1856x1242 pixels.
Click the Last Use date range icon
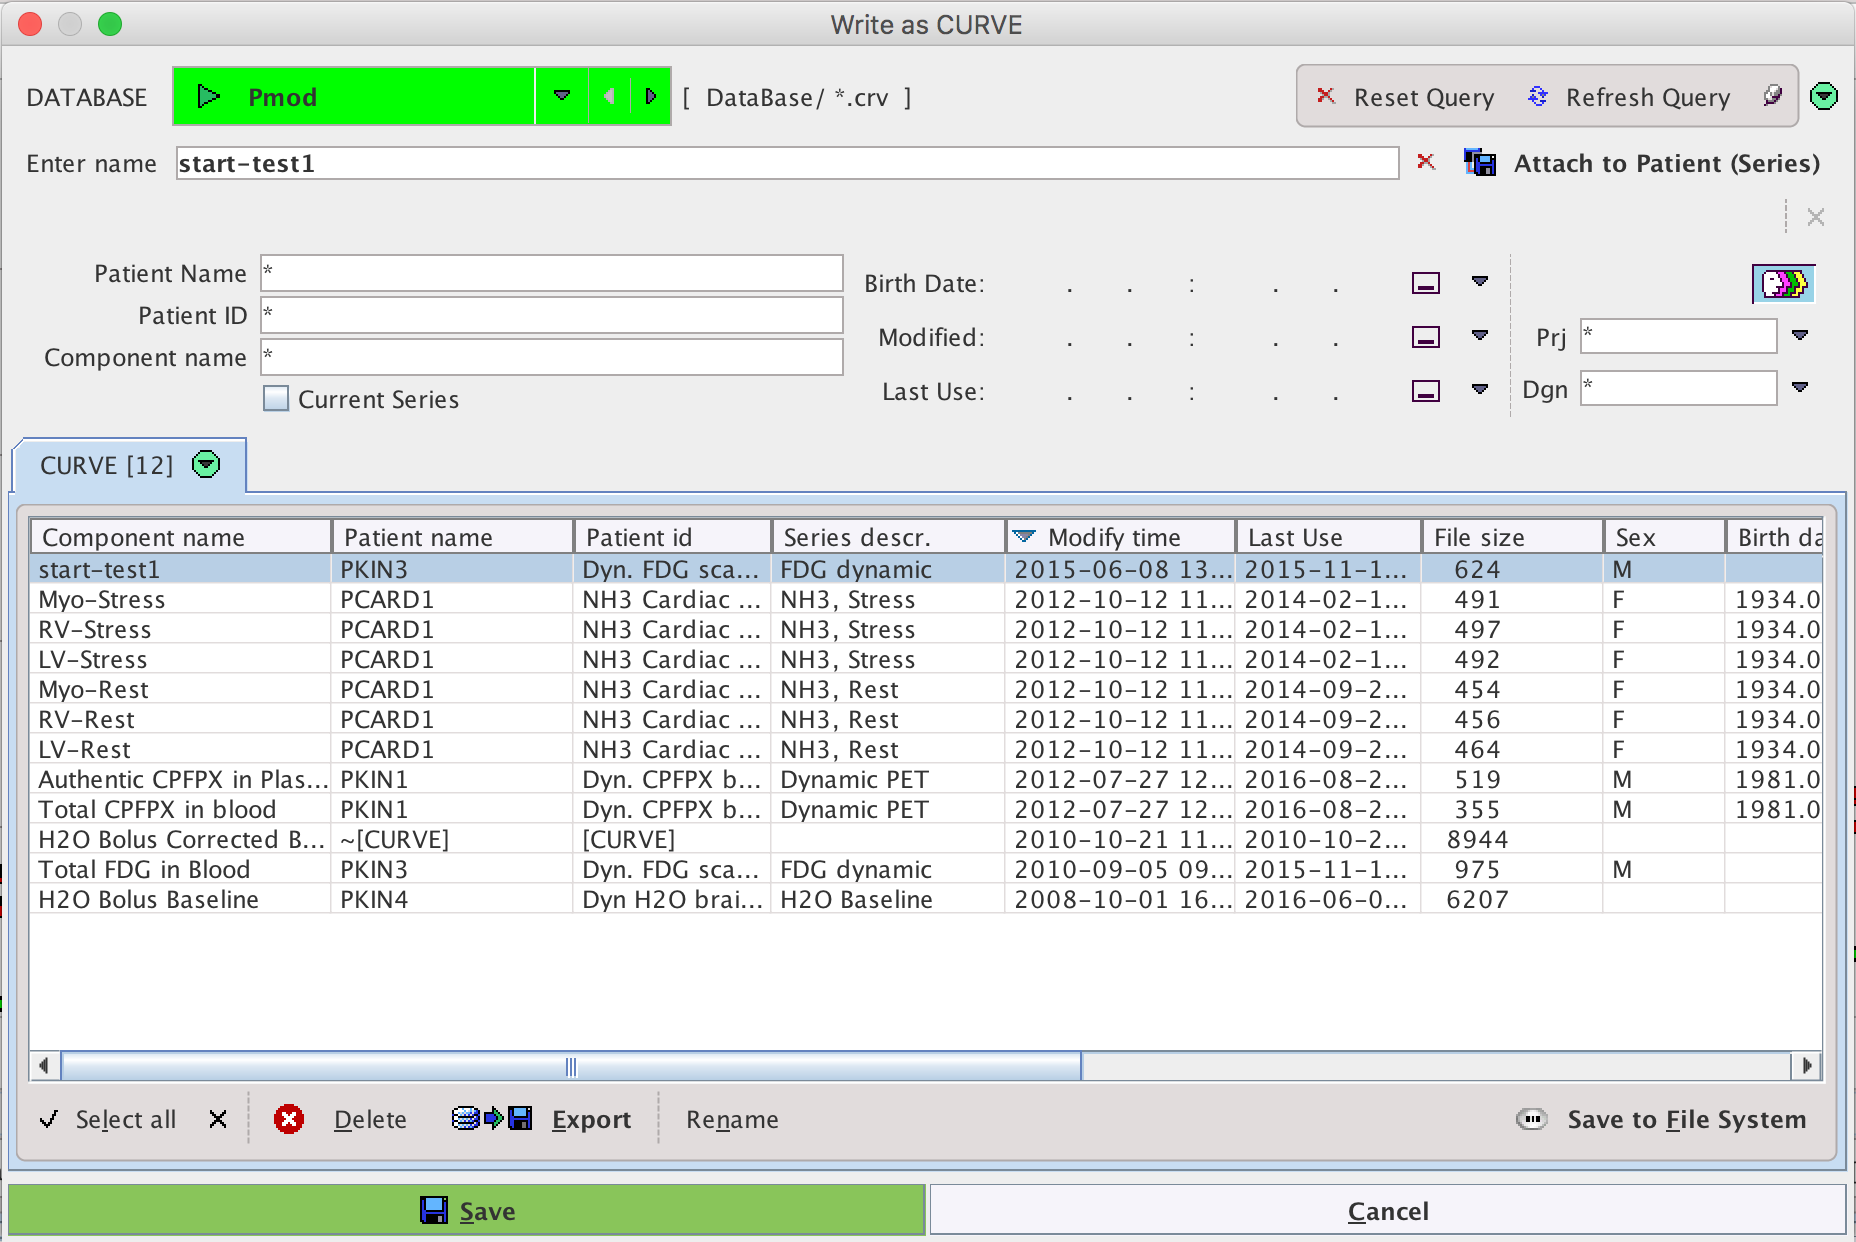pos(1426,391)
